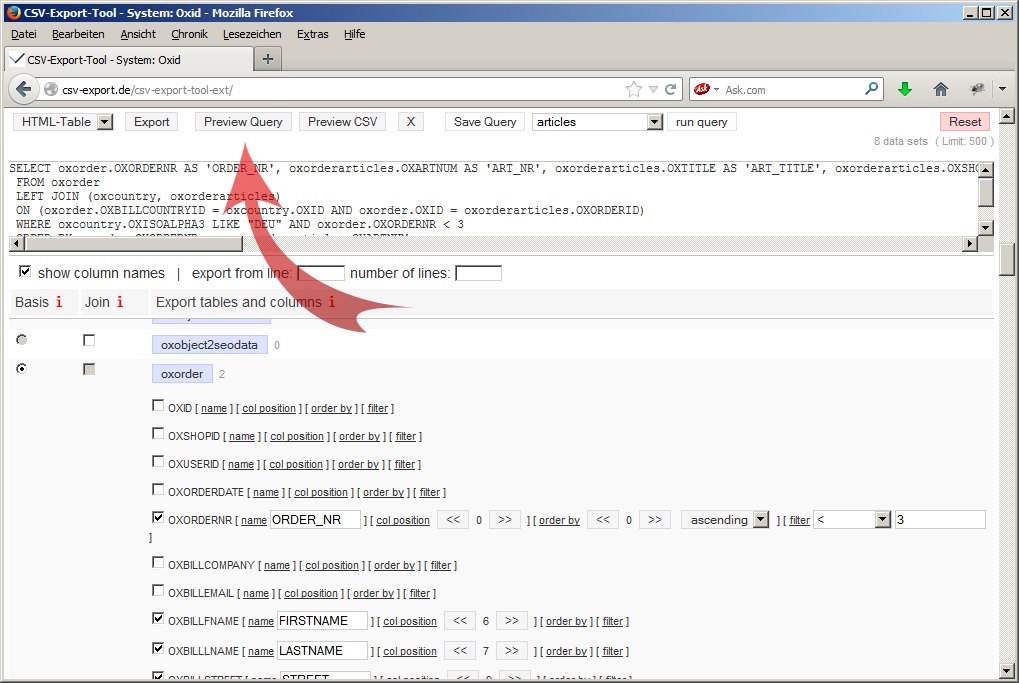Click the Ask search engine logo
Image resolution: width=1019 pixels, height=683 pixels.
(701, 89)
